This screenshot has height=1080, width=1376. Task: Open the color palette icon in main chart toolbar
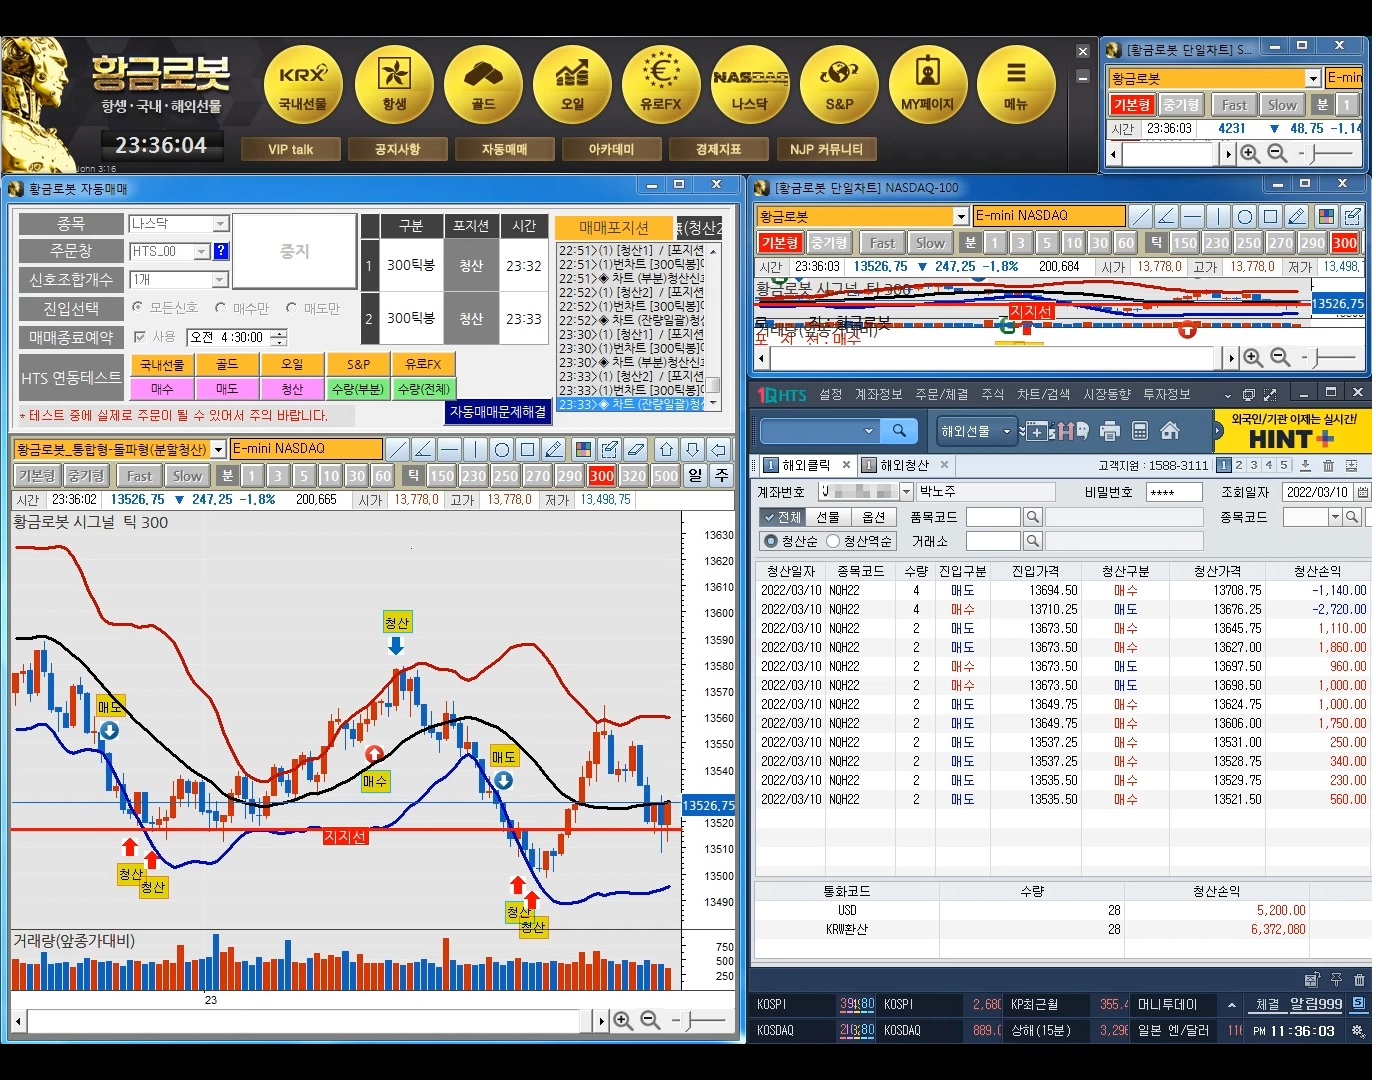point(583,449)
